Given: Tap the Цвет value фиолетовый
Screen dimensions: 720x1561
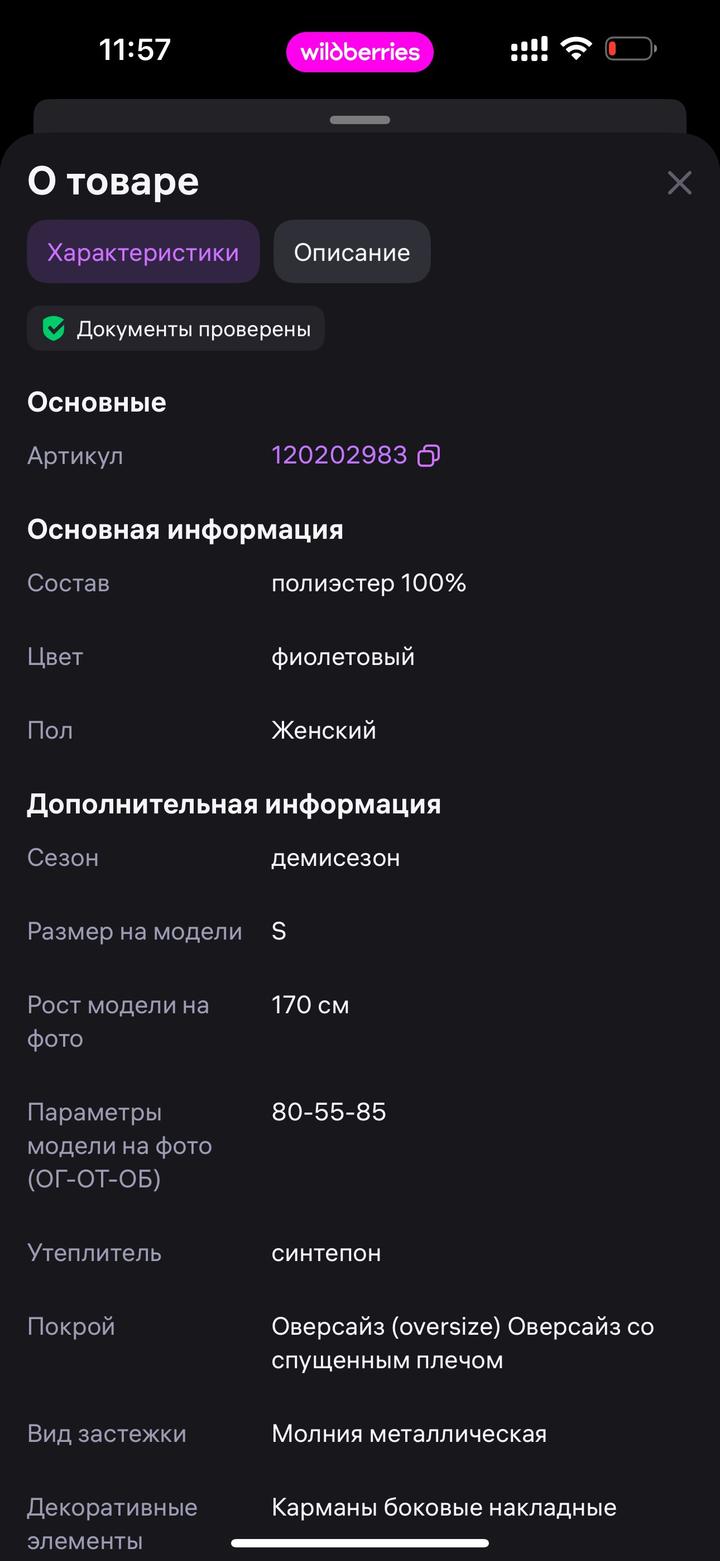Looking at the screenshot, I should click(x=342, y=656).
